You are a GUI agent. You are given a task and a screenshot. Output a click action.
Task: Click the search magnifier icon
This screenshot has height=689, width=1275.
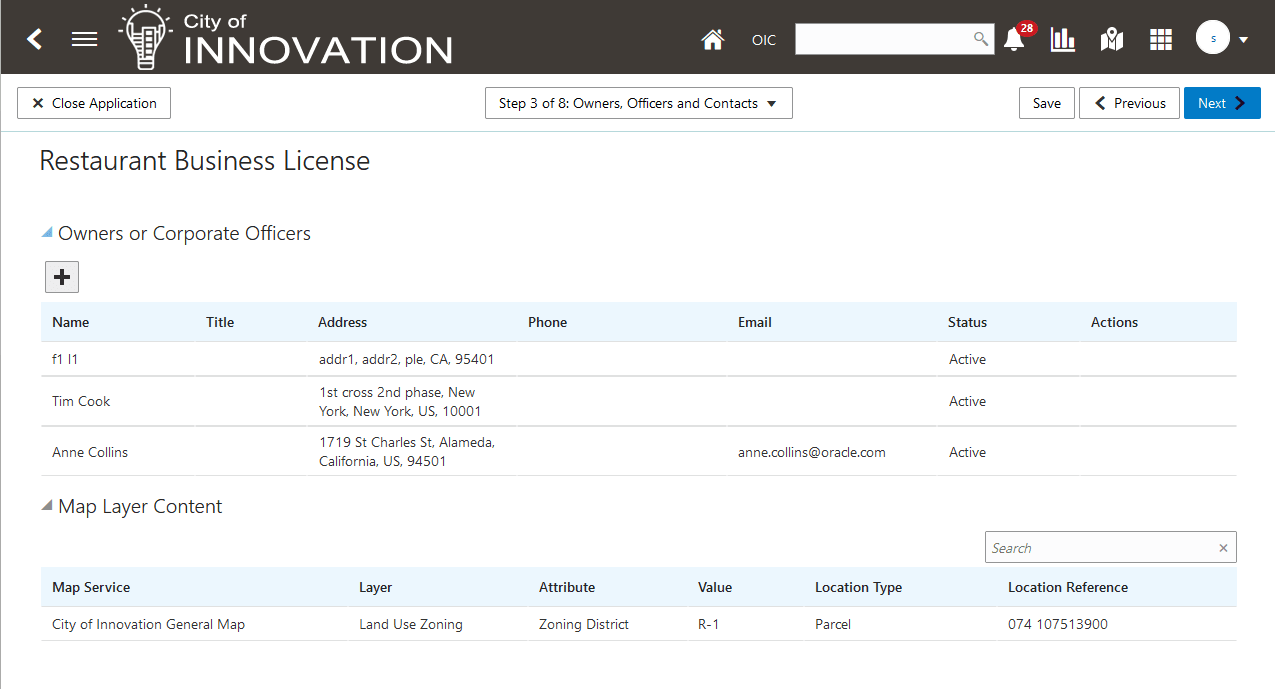tap(981, 39)
